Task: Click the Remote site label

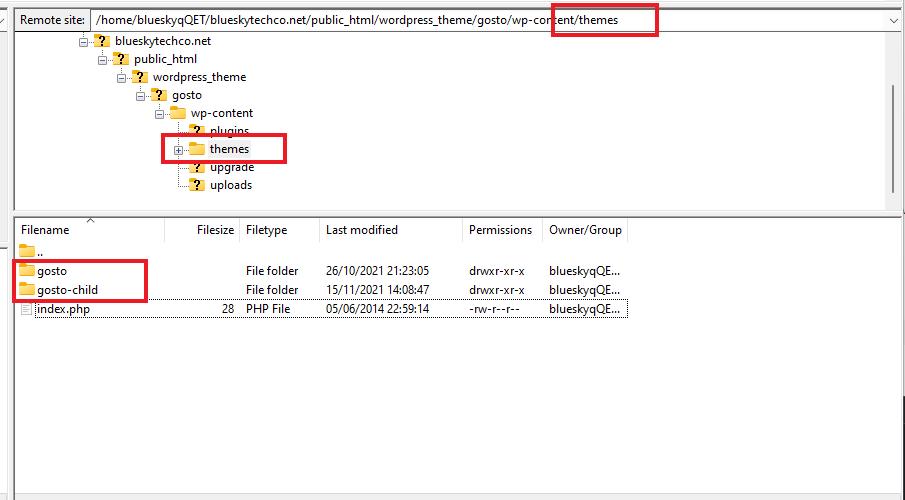Action: [x=52, y=20]
